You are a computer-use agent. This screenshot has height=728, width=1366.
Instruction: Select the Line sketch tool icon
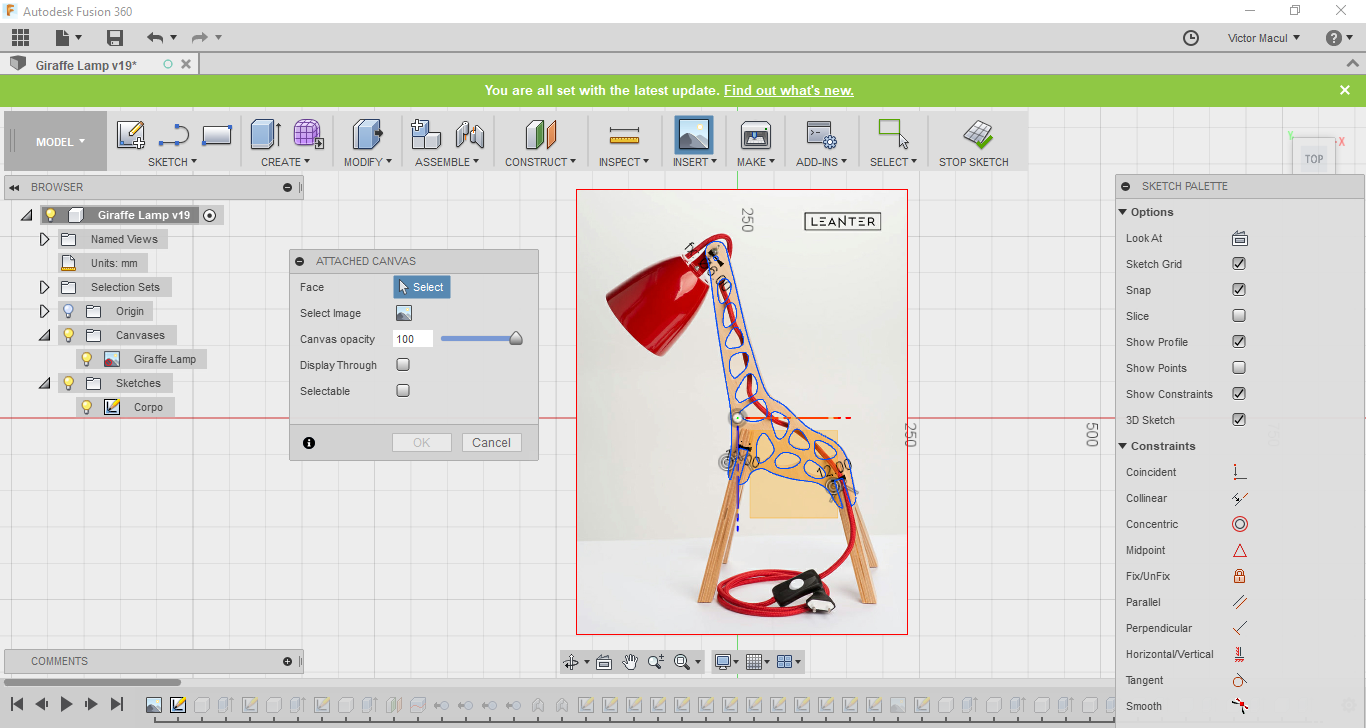coord(174,134)
